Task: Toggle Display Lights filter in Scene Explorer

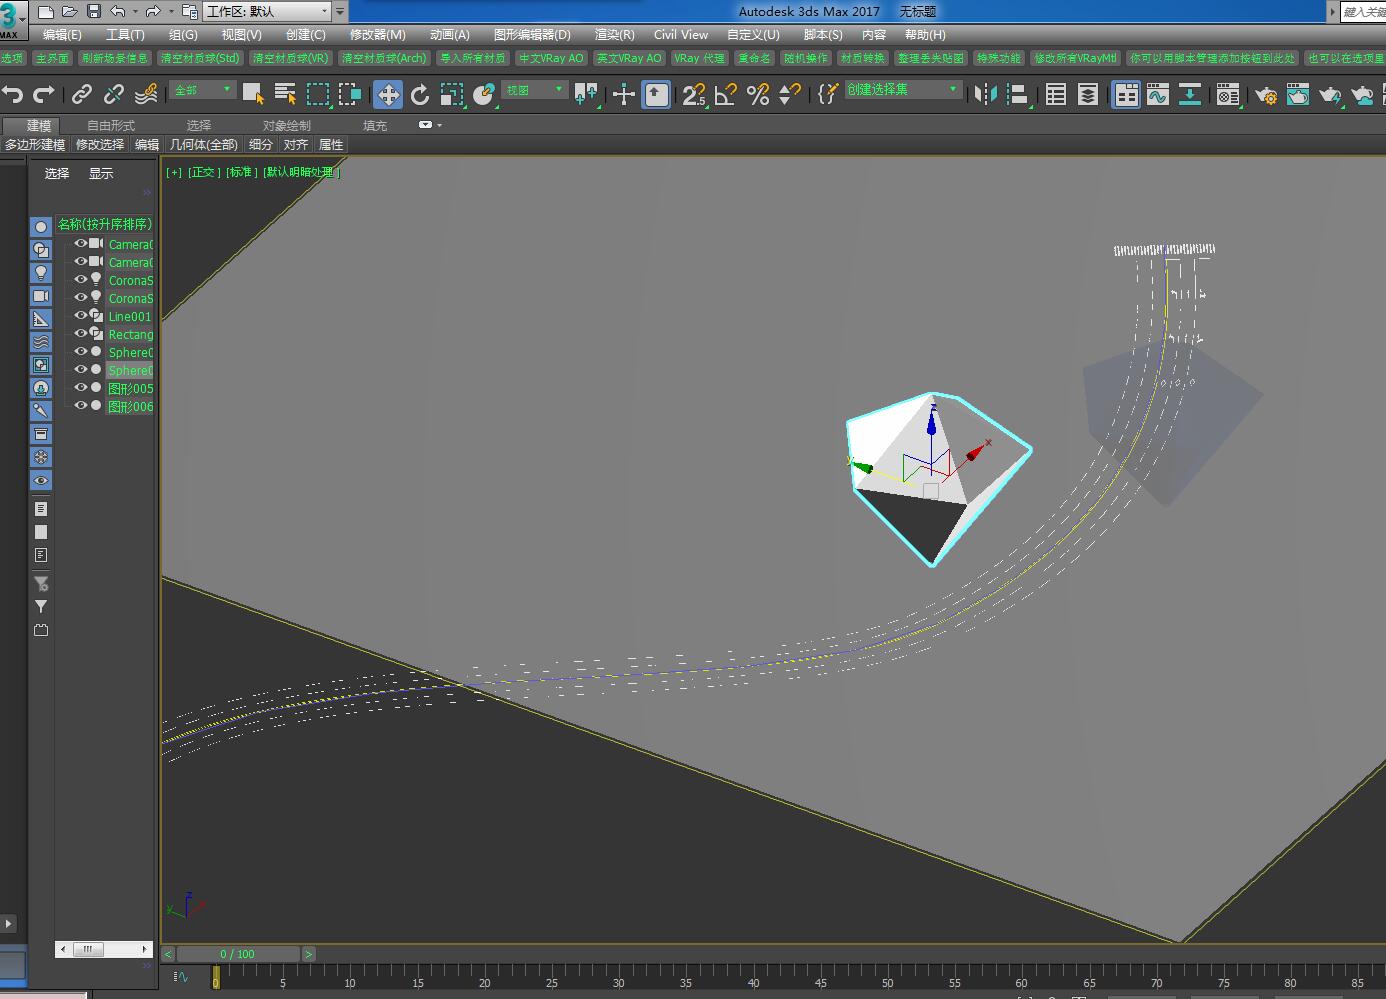Action: pyautogui.click(x=41, y=272)
